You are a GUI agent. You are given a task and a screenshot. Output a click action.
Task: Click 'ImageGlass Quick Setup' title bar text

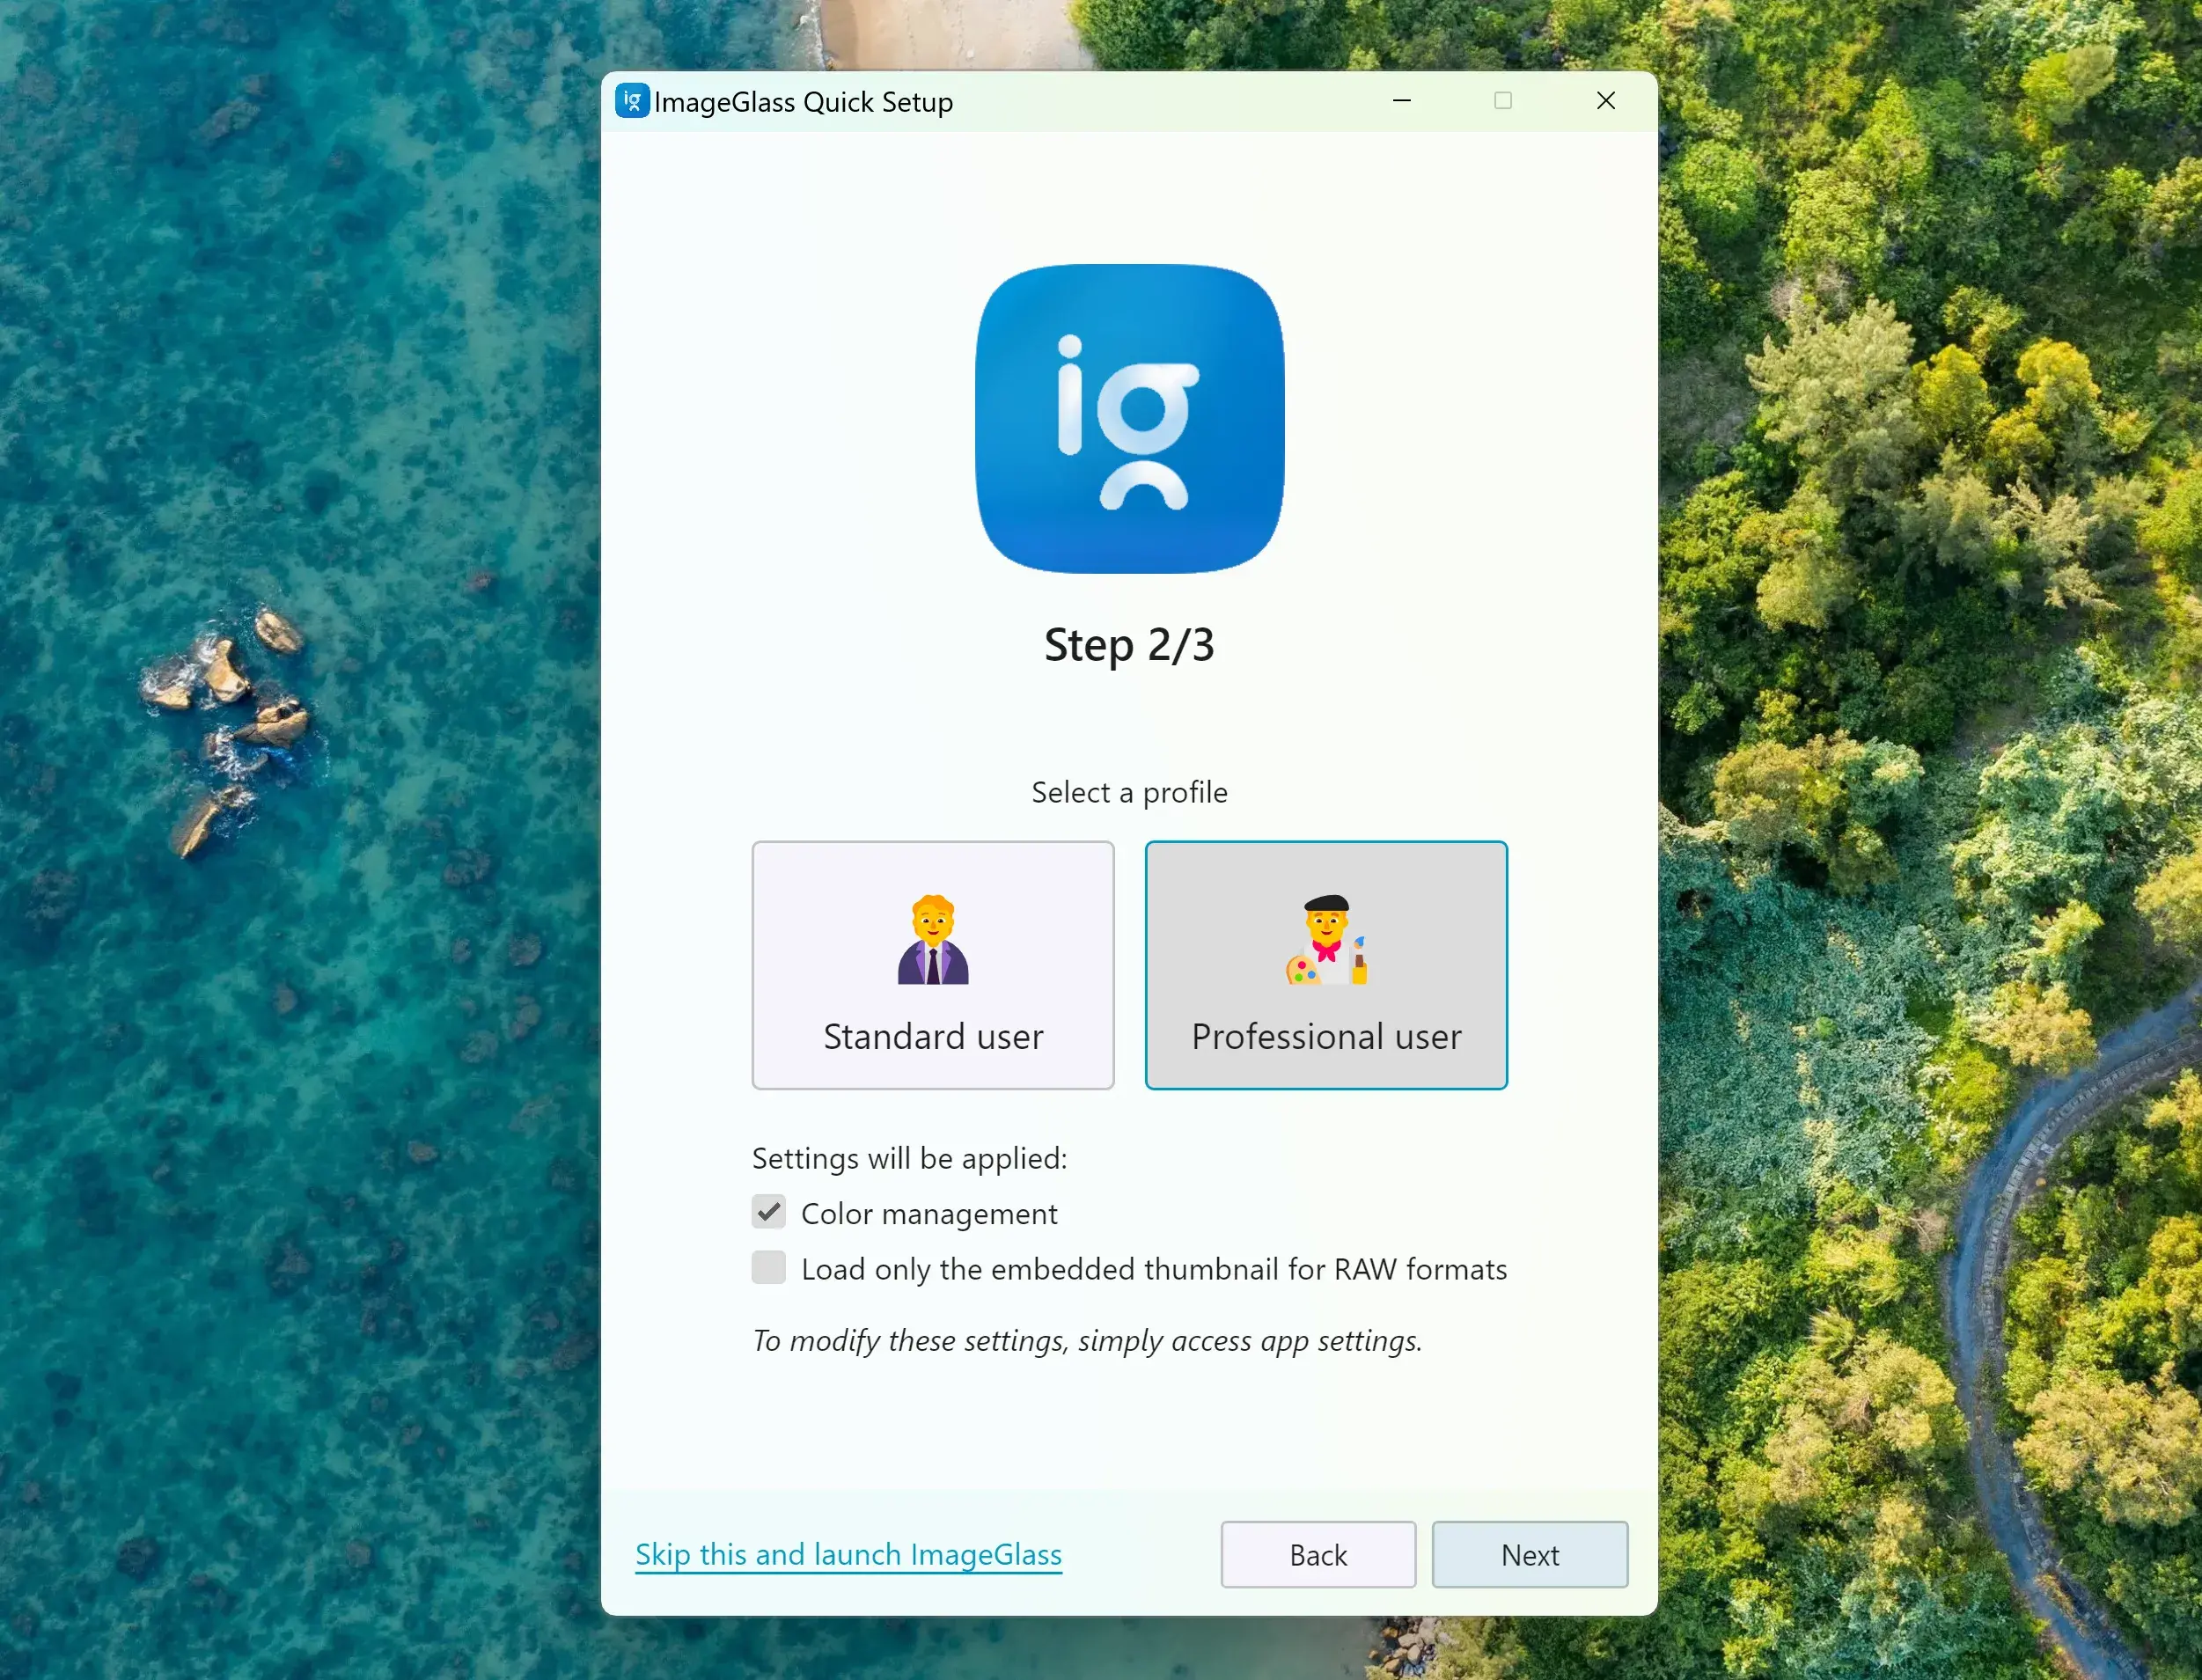pyautogui.click(x=803, y=102)
